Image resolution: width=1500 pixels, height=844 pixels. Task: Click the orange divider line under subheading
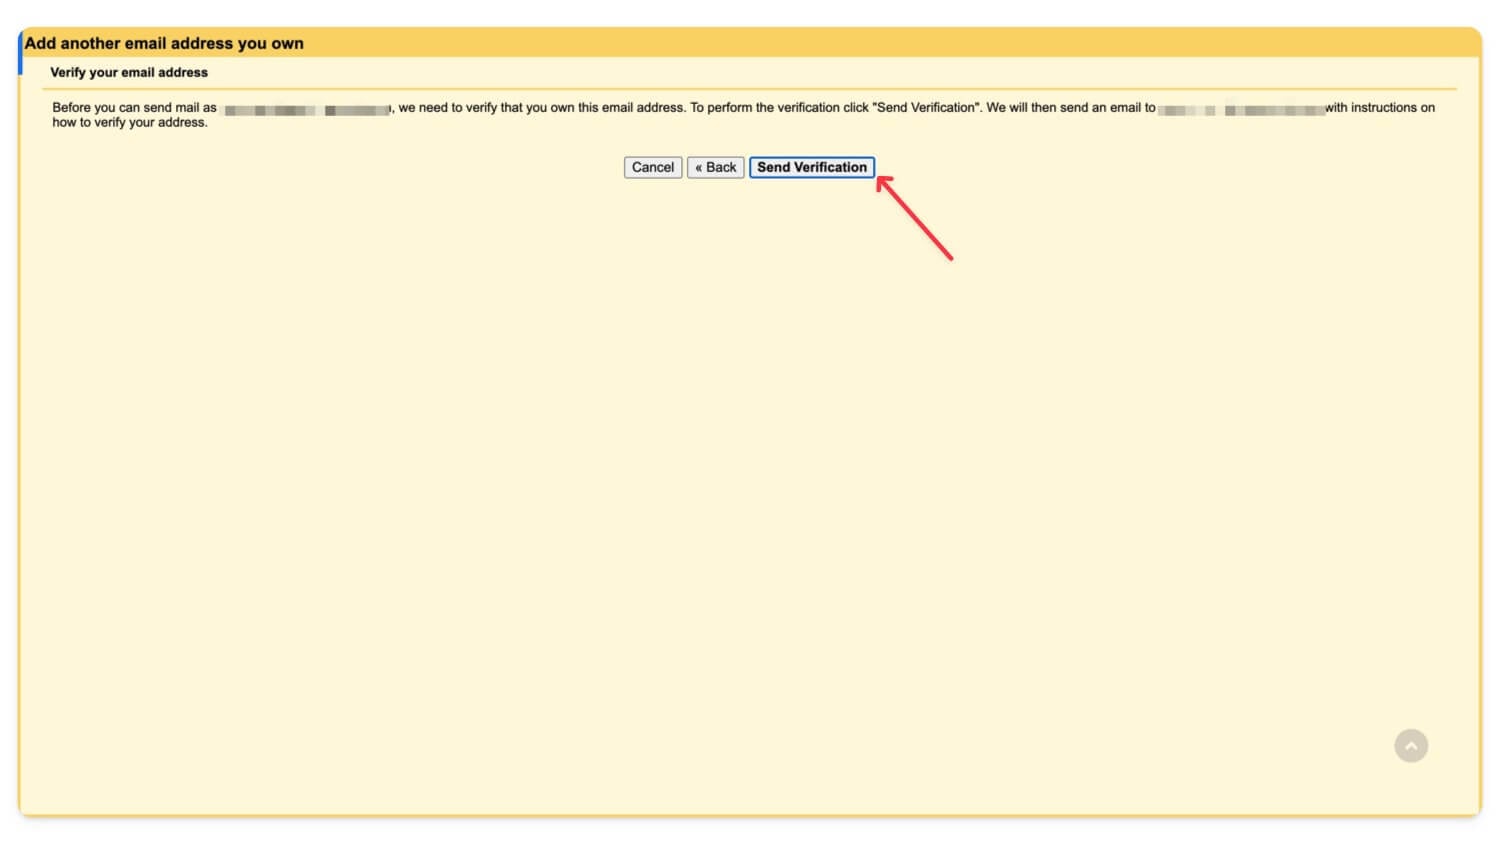750,89
